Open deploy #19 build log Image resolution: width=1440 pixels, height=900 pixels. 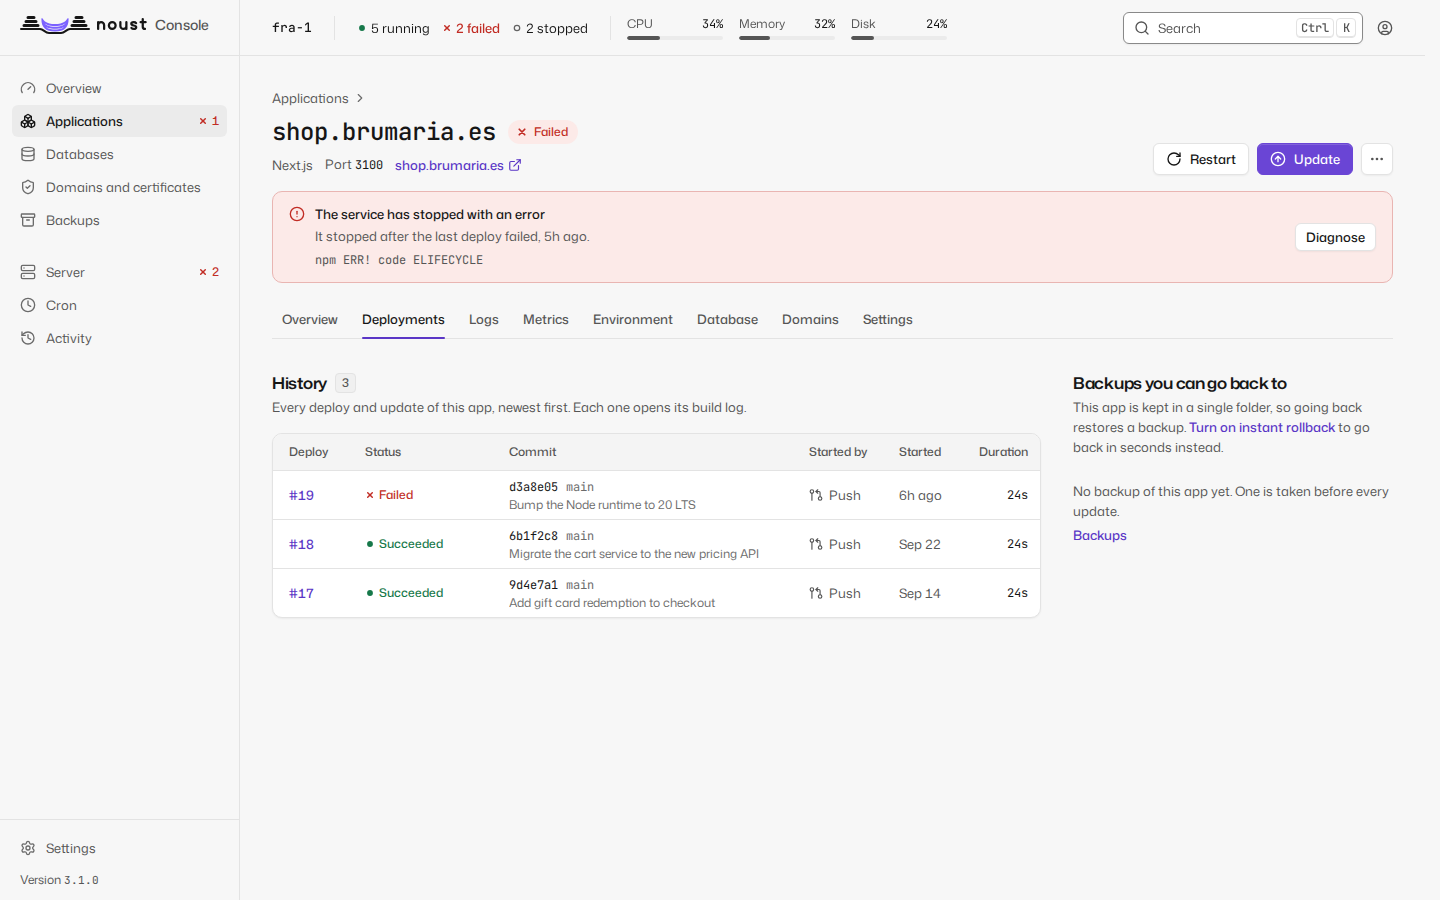coord(301,495)
